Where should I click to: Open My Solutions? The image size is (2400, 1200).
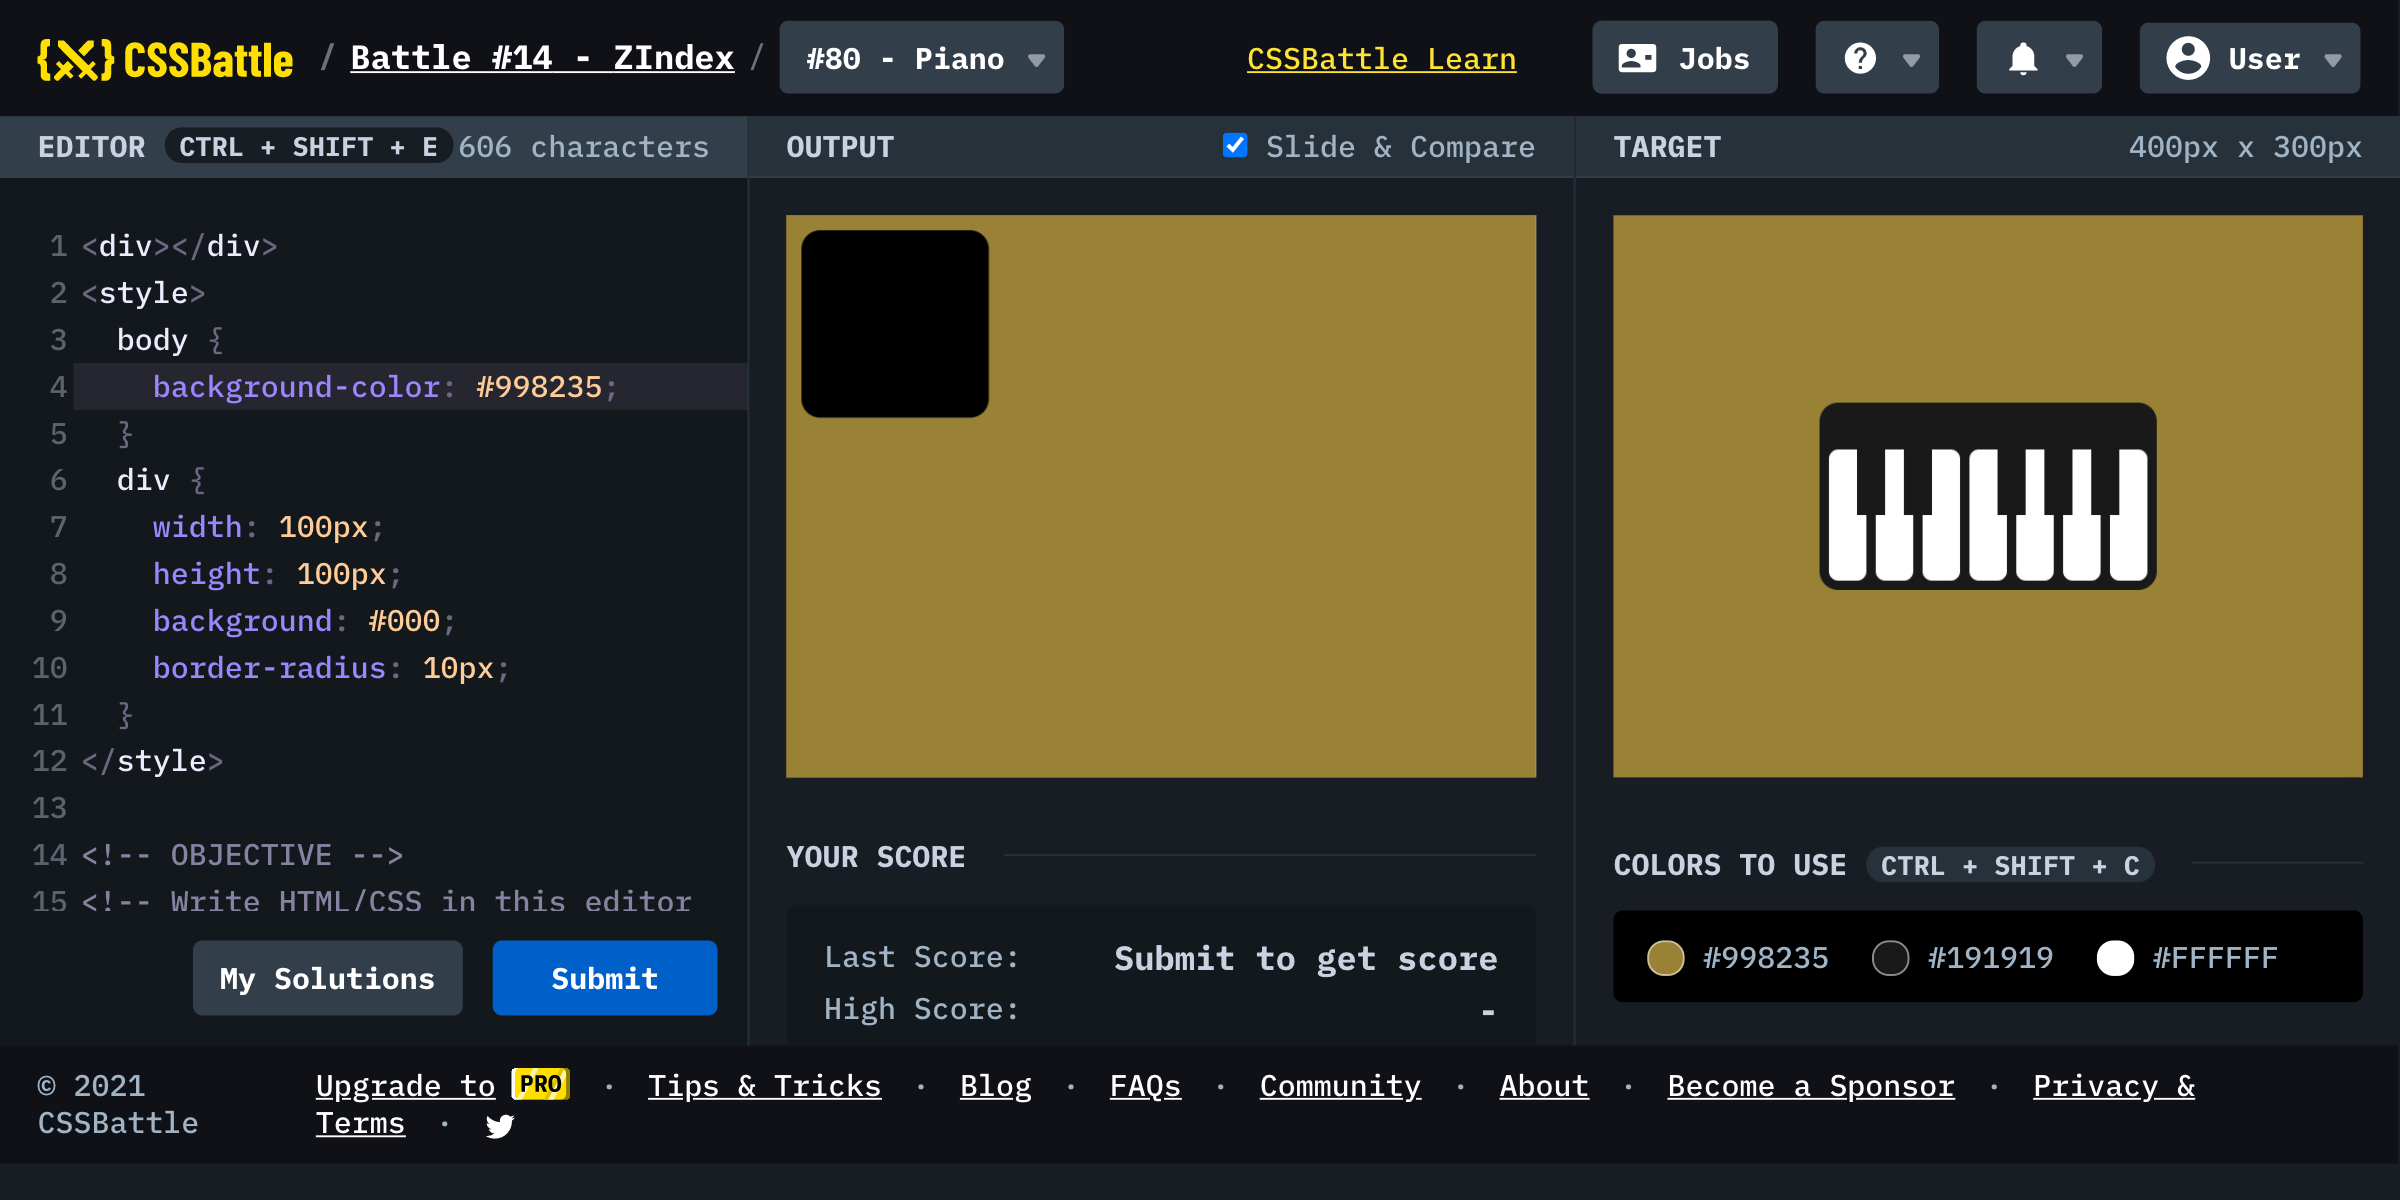point(327,978)
